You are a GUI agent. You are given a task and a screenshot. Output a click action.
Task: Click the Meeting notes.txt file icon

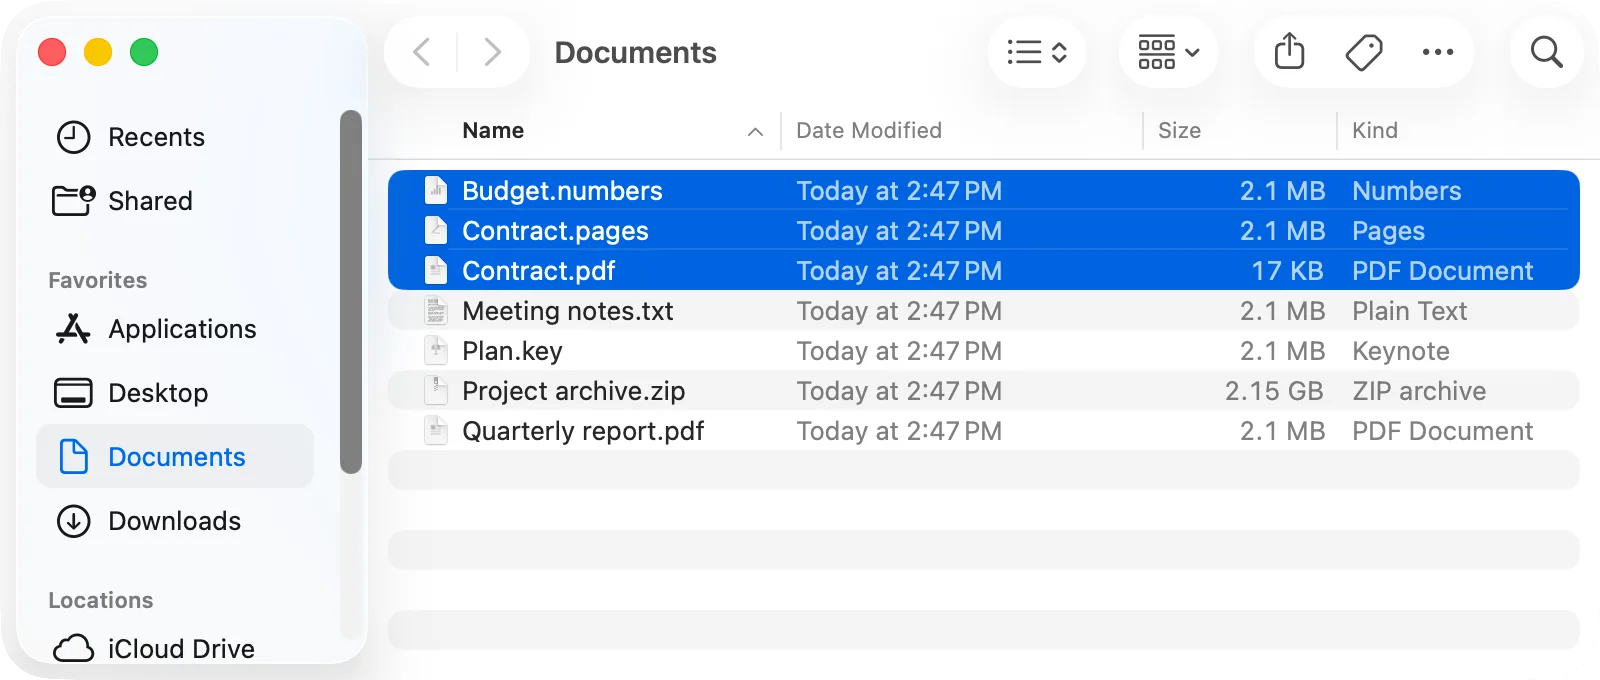[436, 311]
